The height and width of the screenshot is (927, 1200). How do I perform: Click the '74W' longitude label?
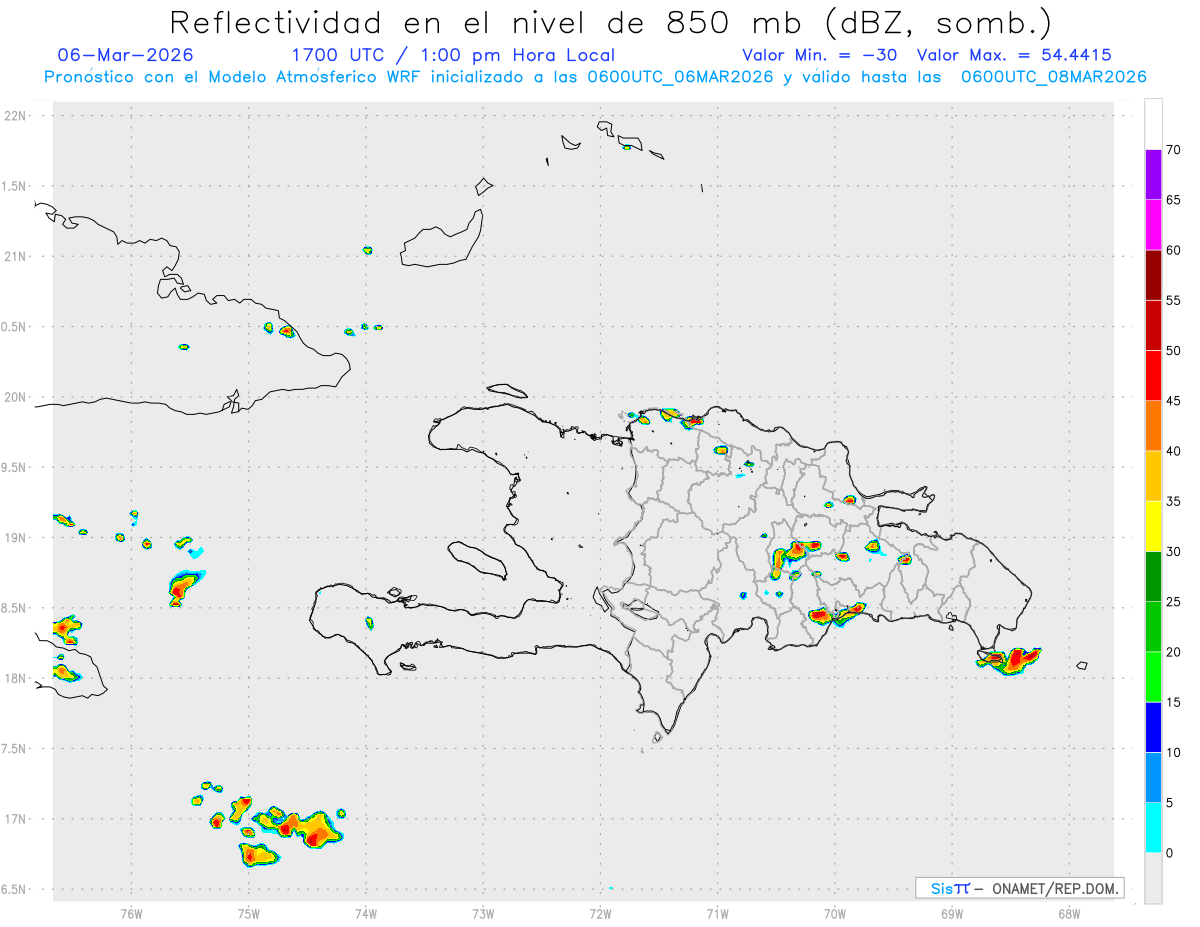tap(366, 914)
